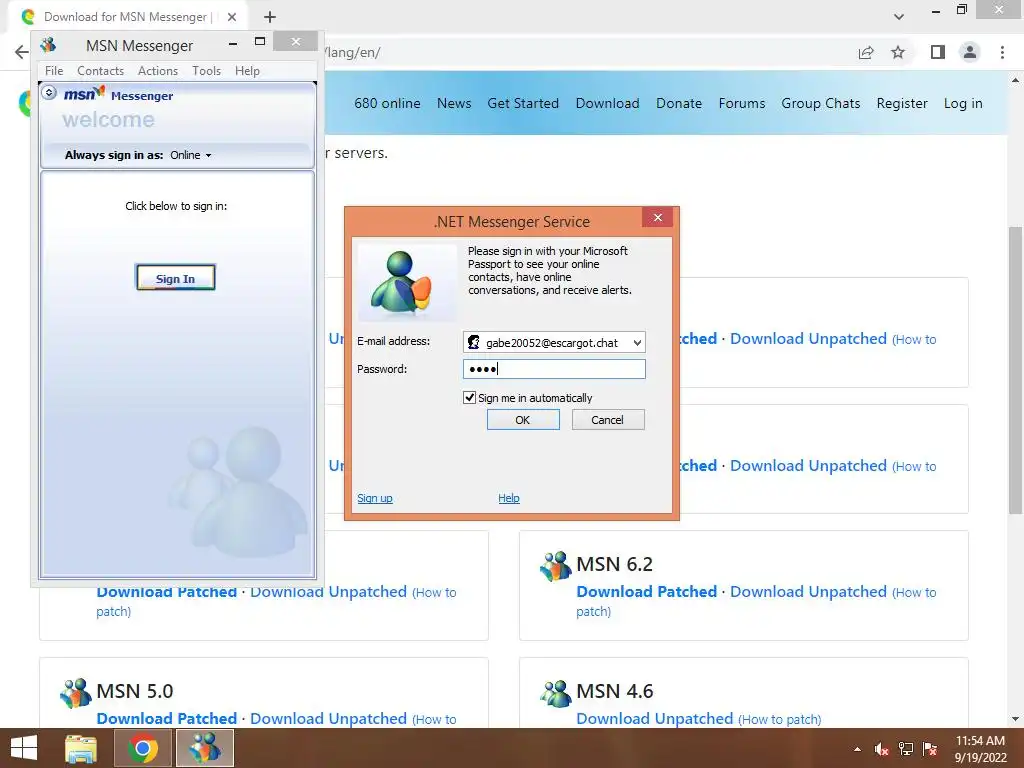Image resolution: width=1024 pixels, height=768 pixels.
Task: Expand the Always sign in as Online dropdown
Action: (x=191, y=155)
